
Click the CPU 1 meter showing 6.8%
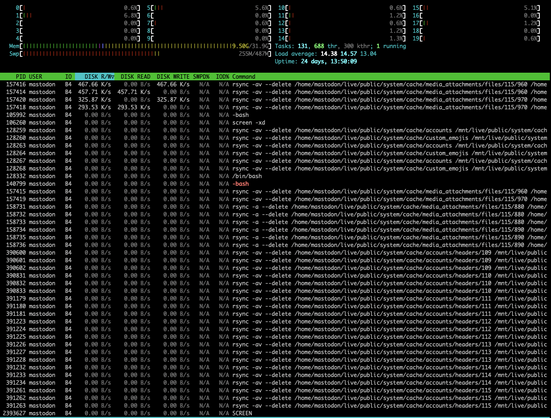coord(78,15)
